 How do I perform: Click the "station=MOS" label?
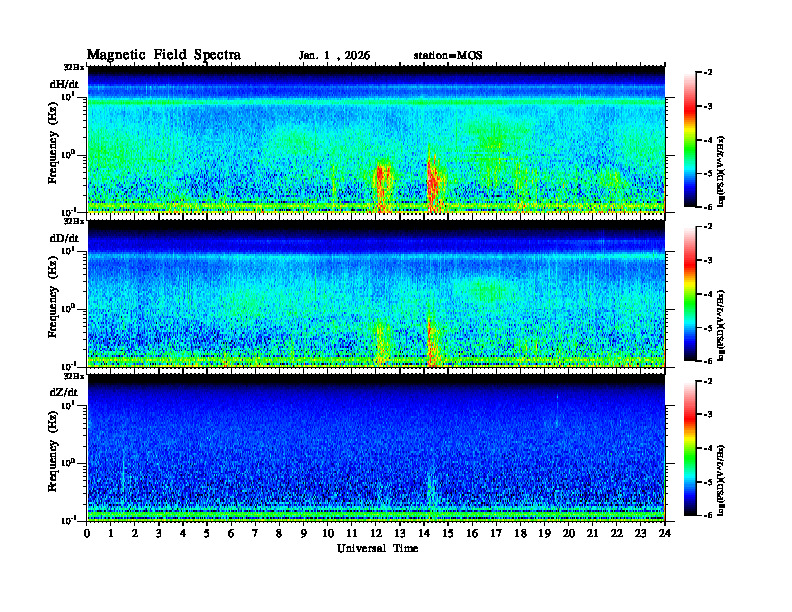(x=448, y=56)
